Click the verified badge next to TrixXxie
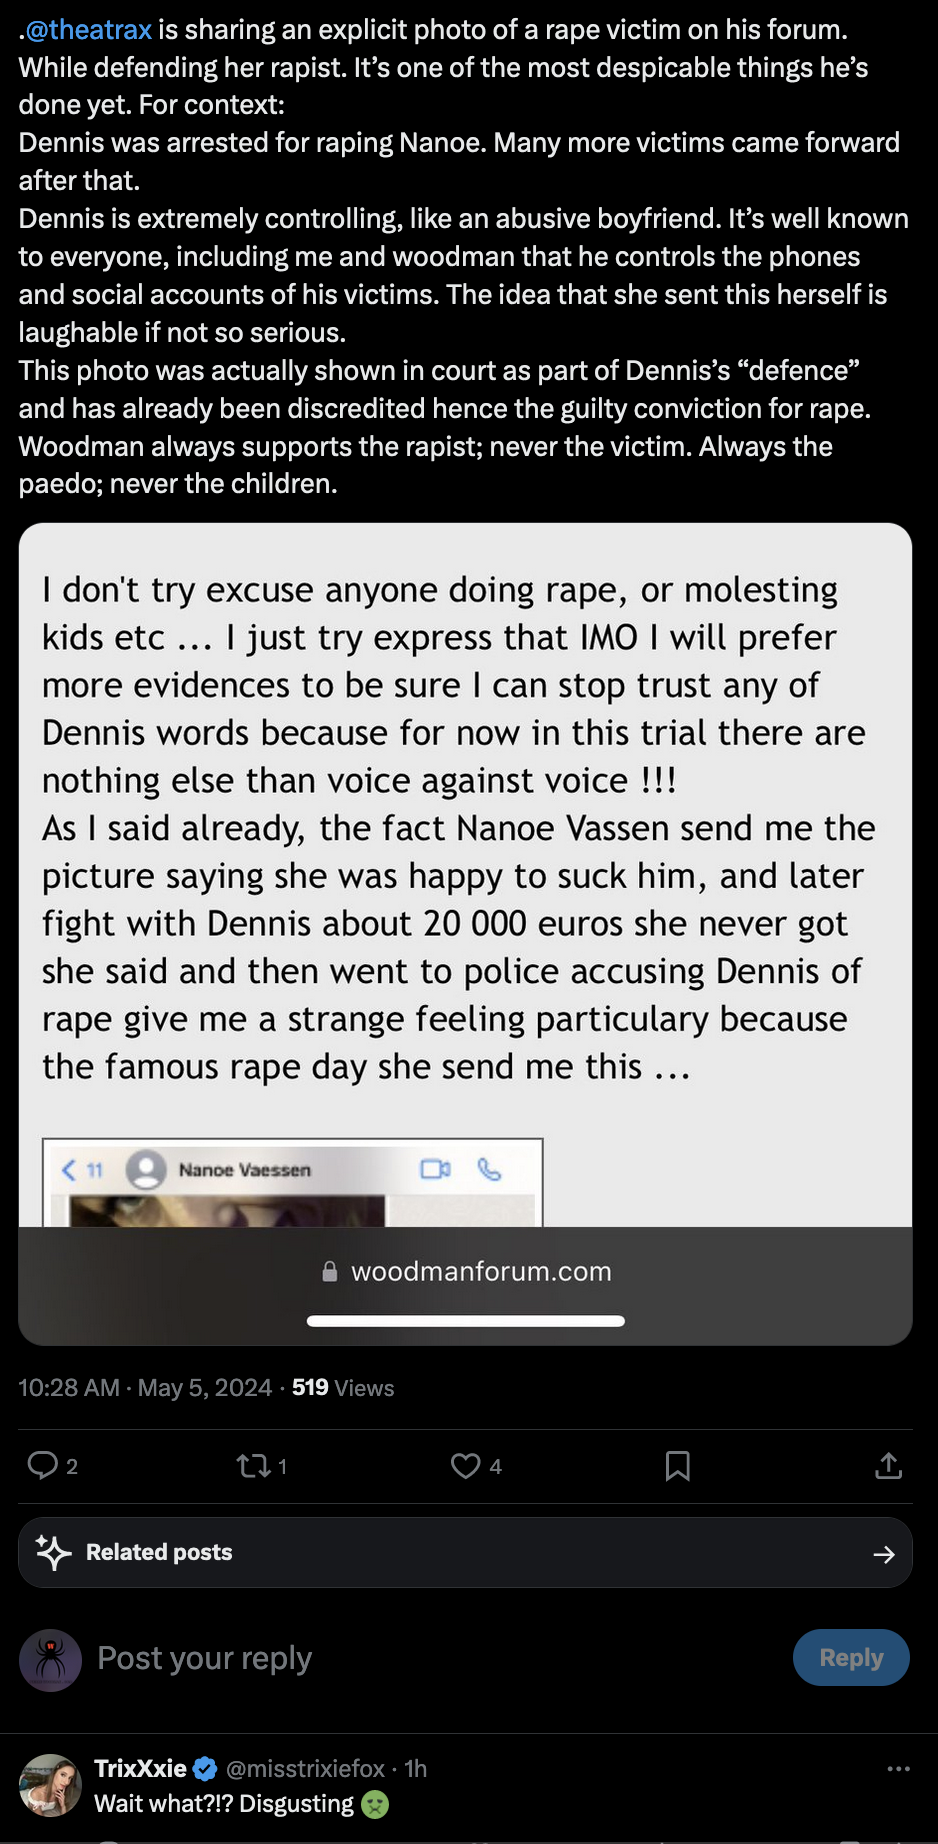The height and width of the screenshot is (1844, 938). point(205,1769)
